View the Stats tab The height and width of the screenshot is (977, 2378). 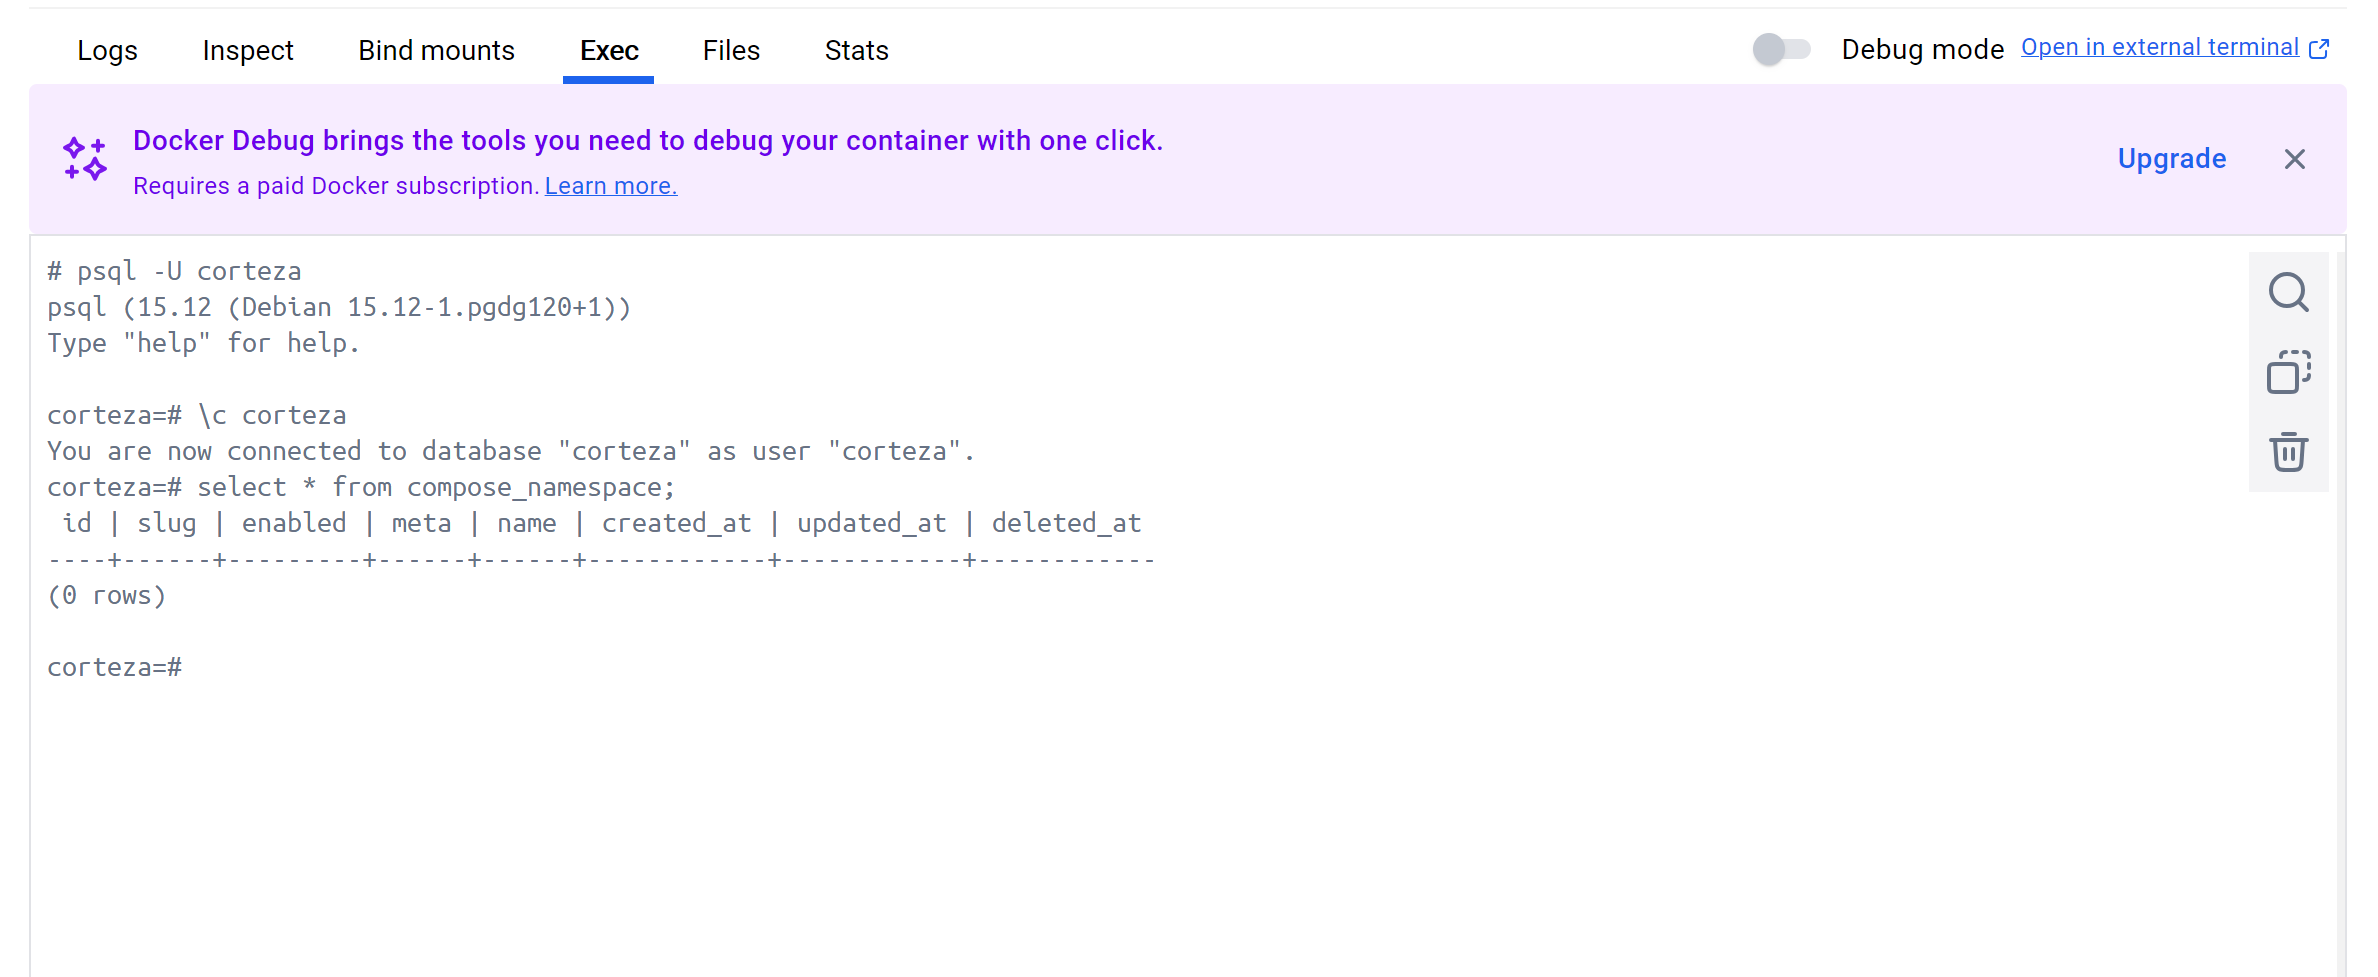point(856,50)
